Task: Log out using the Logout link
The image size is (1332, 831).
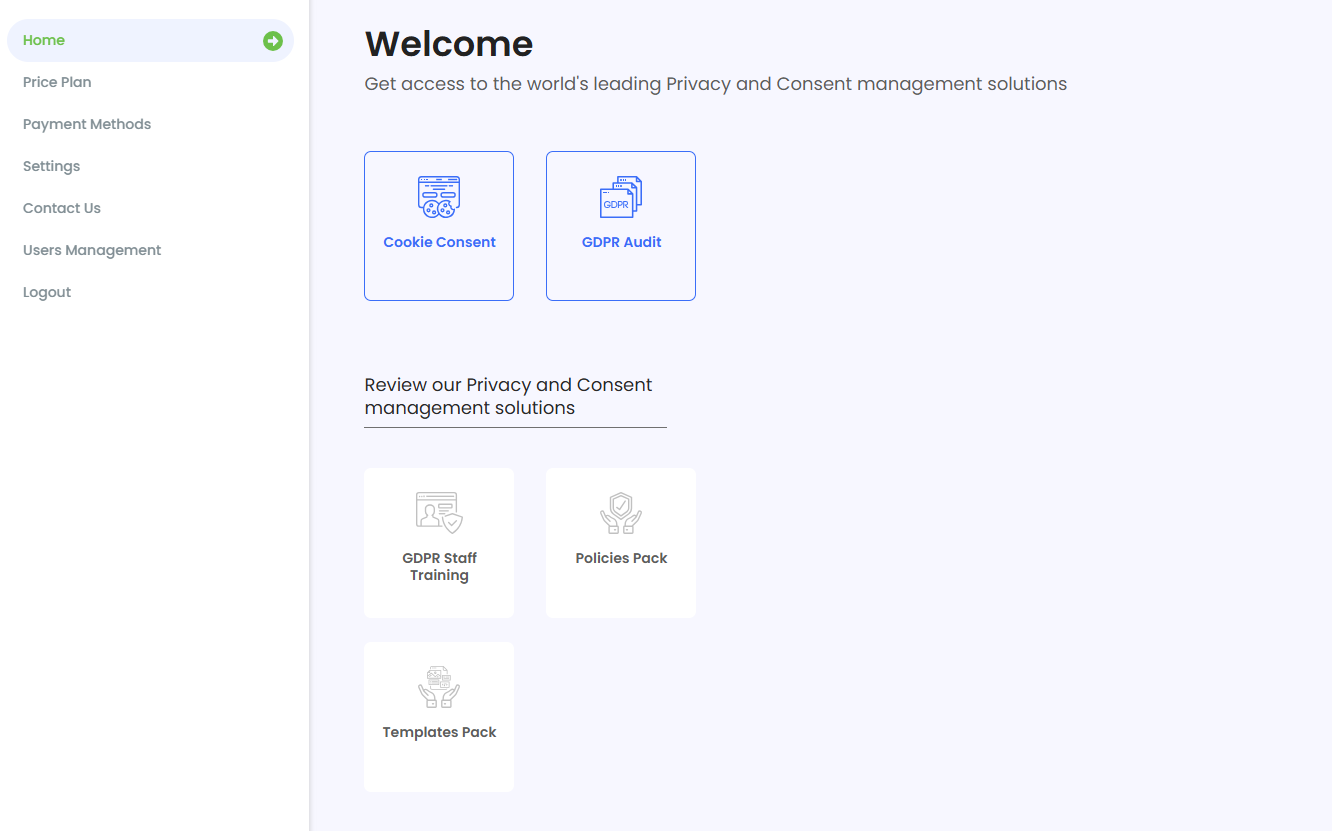Action: [x=47, y=293]
